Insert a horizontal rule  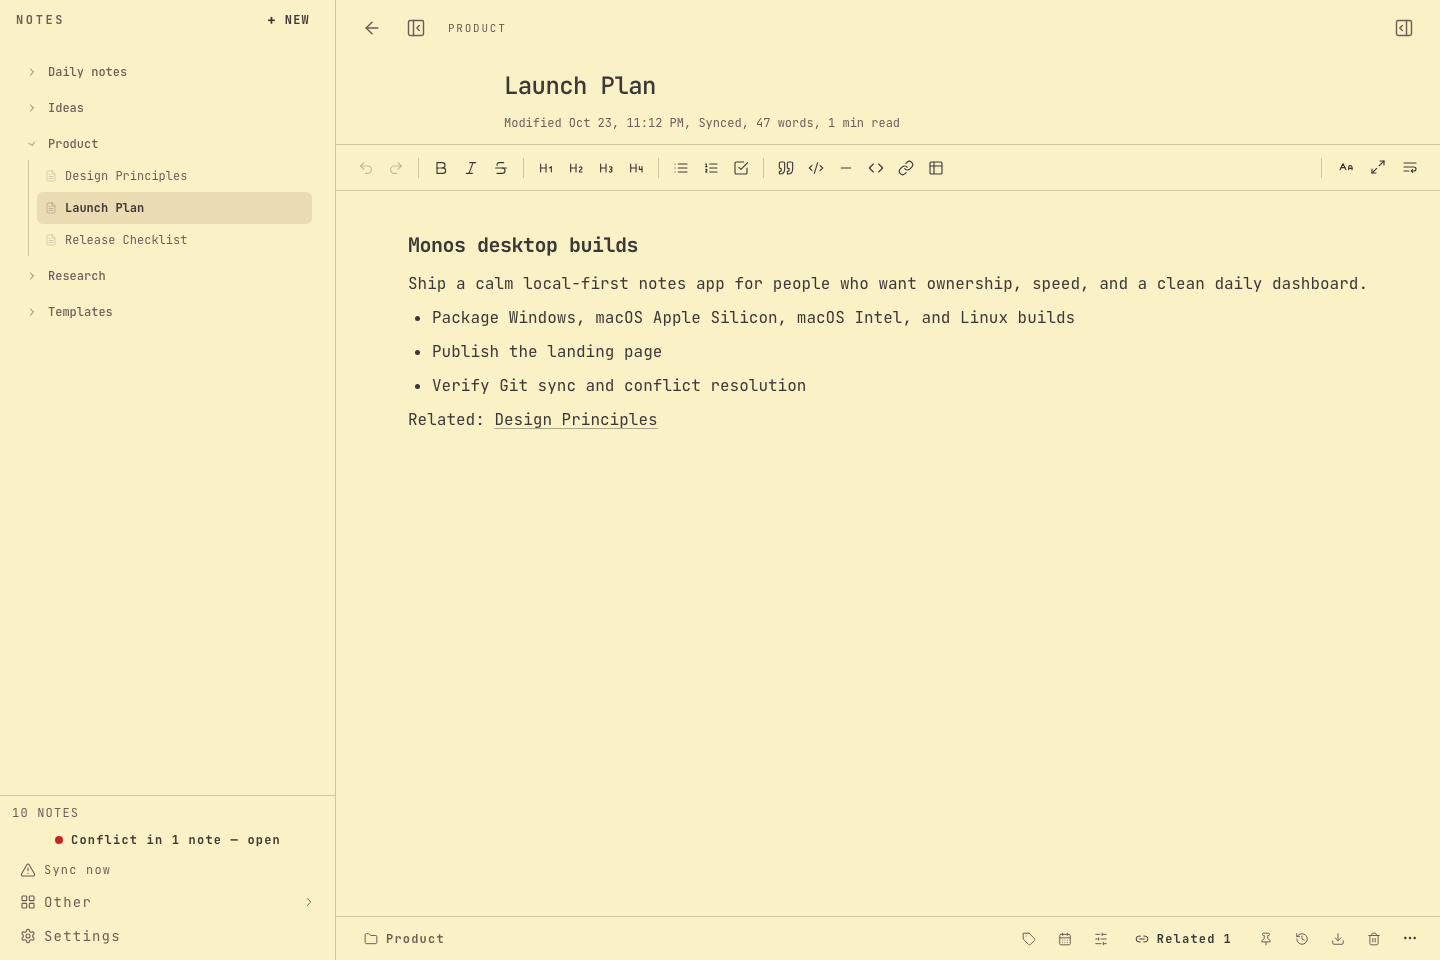(x=846, y=168)
